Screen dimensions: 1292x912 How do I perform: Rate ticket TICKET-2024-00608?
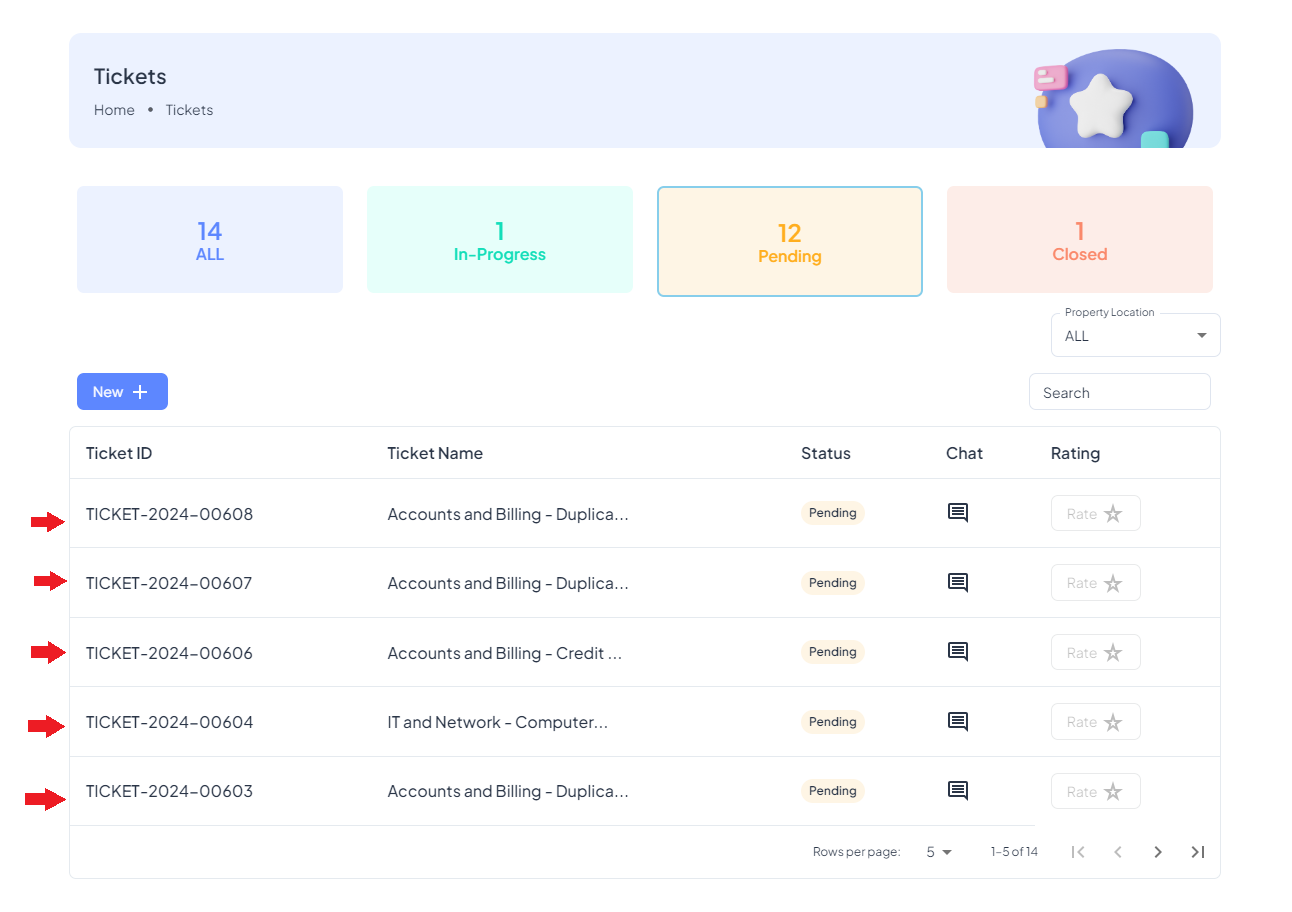(1095, 514)
